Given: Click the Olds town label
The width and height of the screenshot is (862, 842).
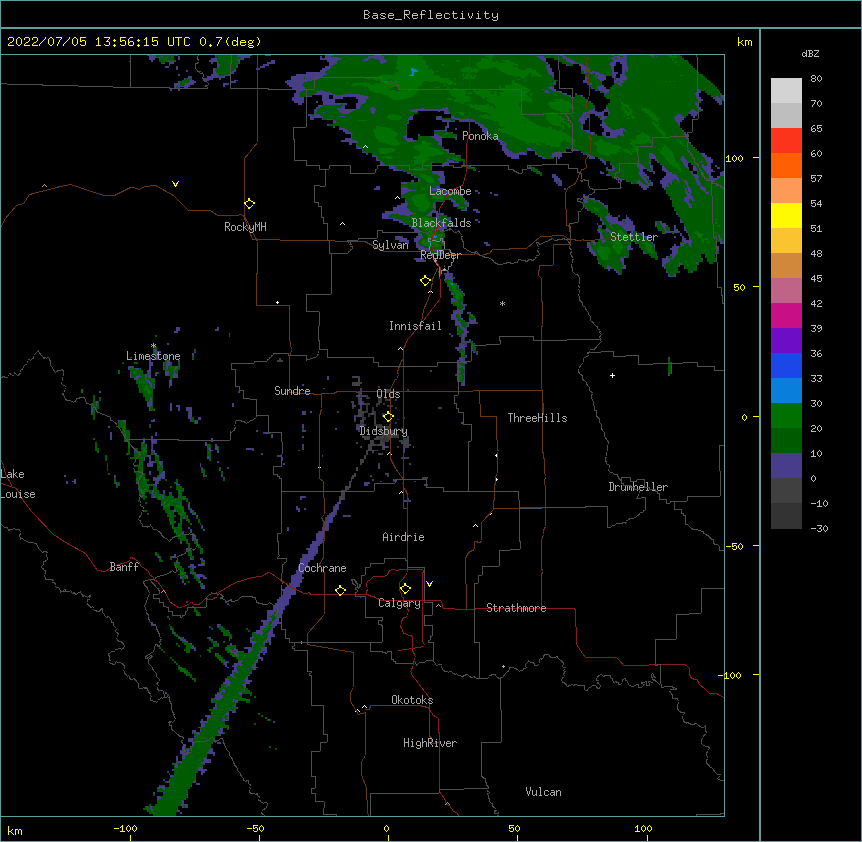Looking at the screenshot, I should click(388, 394).
